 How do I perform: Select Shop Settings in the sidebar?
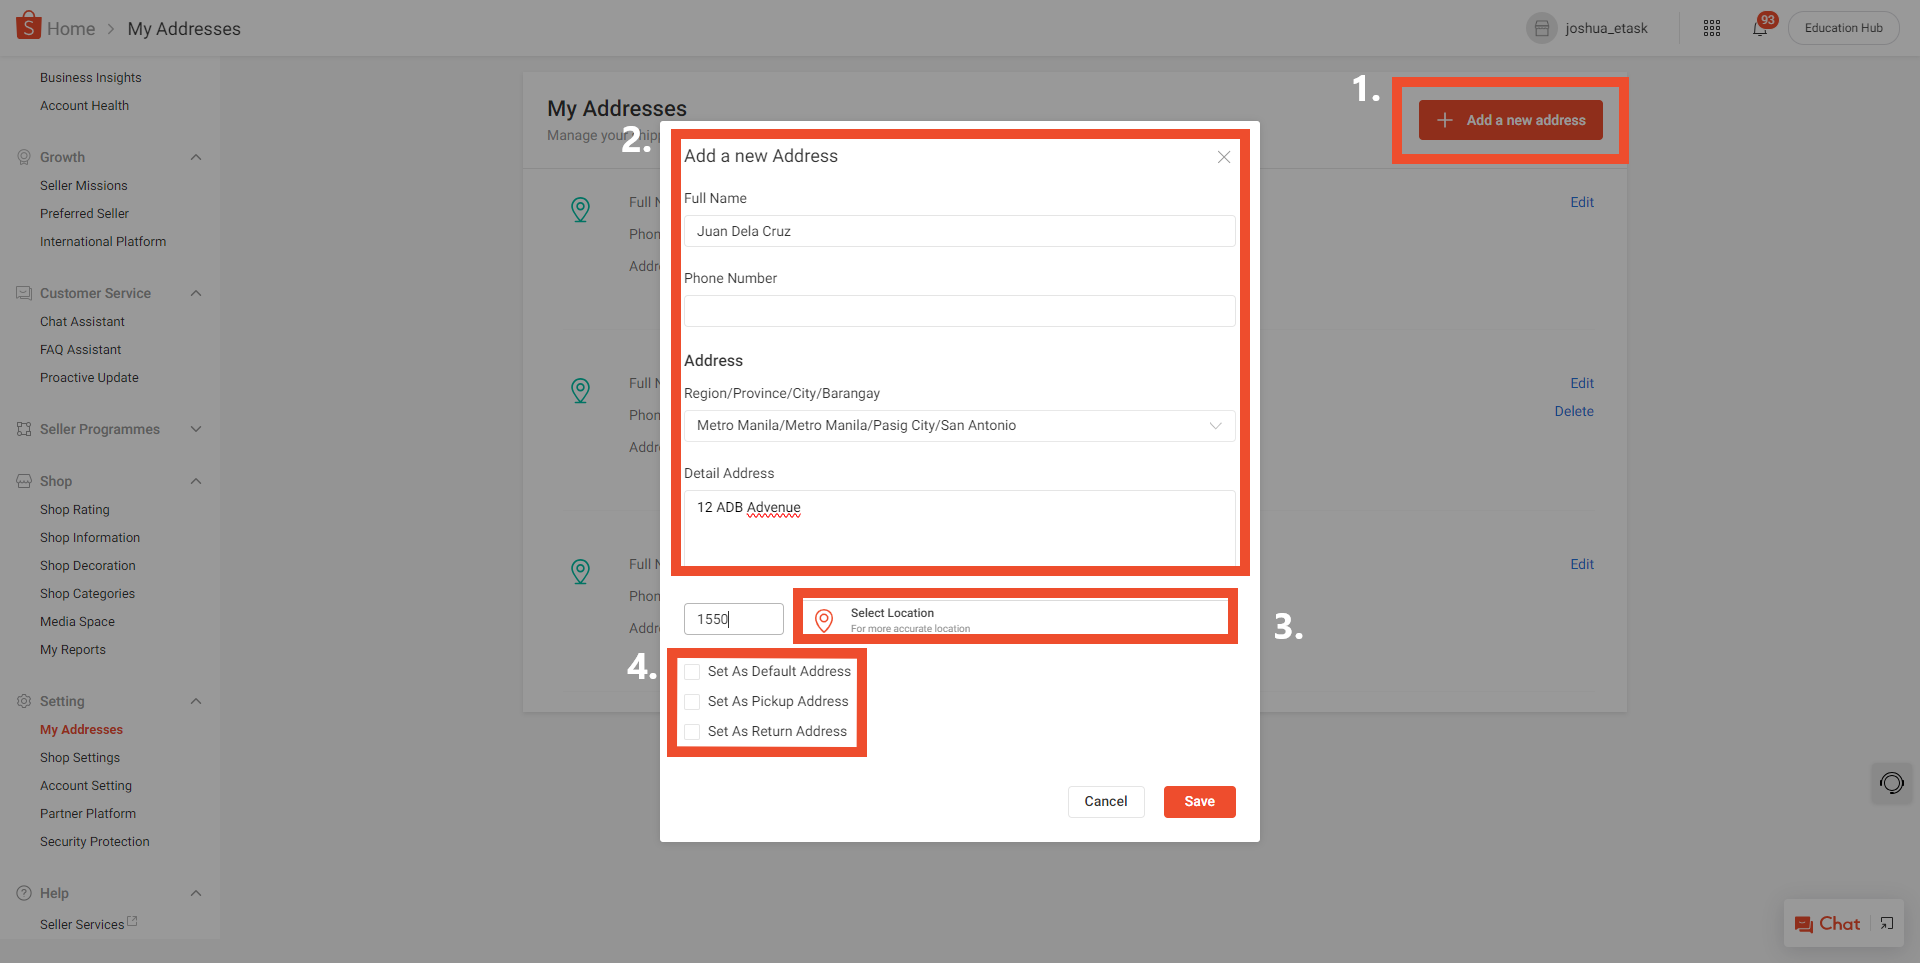pyautogui.click(x=80, y=757)
